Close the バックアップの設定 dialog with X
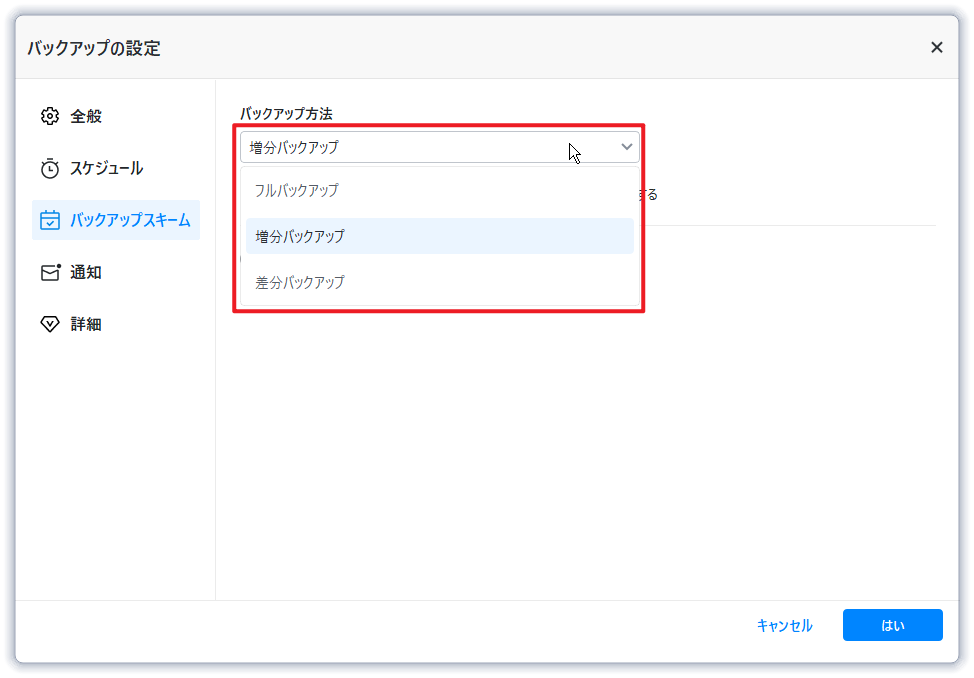Viewport: 974px width, 678px height. [936, 47]
